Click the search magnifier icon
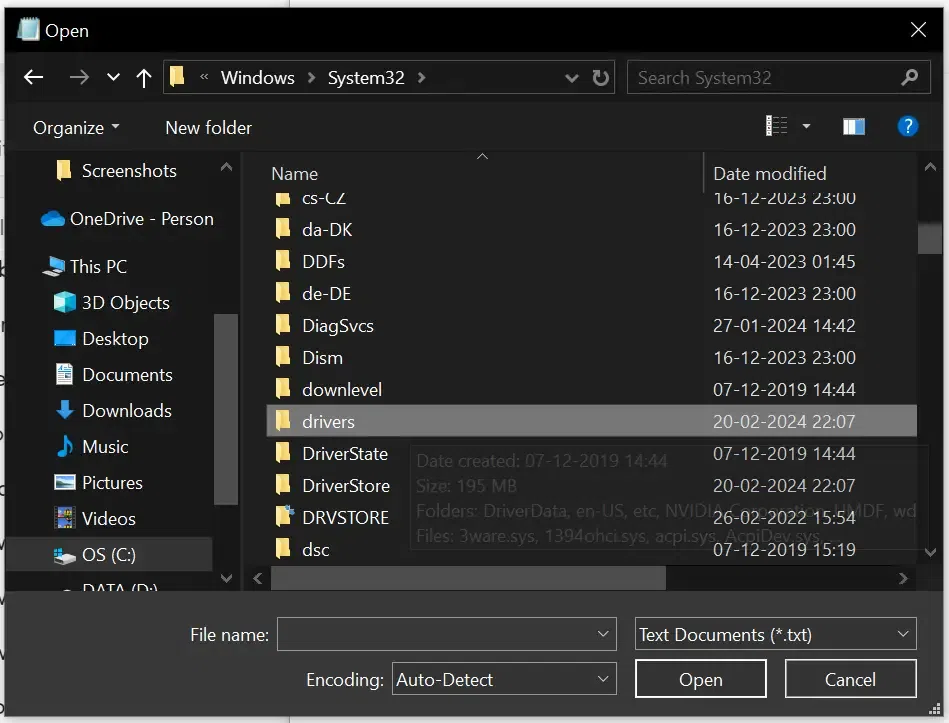The height and width of the screenshot is (723, 949). (x=910, y=77)
